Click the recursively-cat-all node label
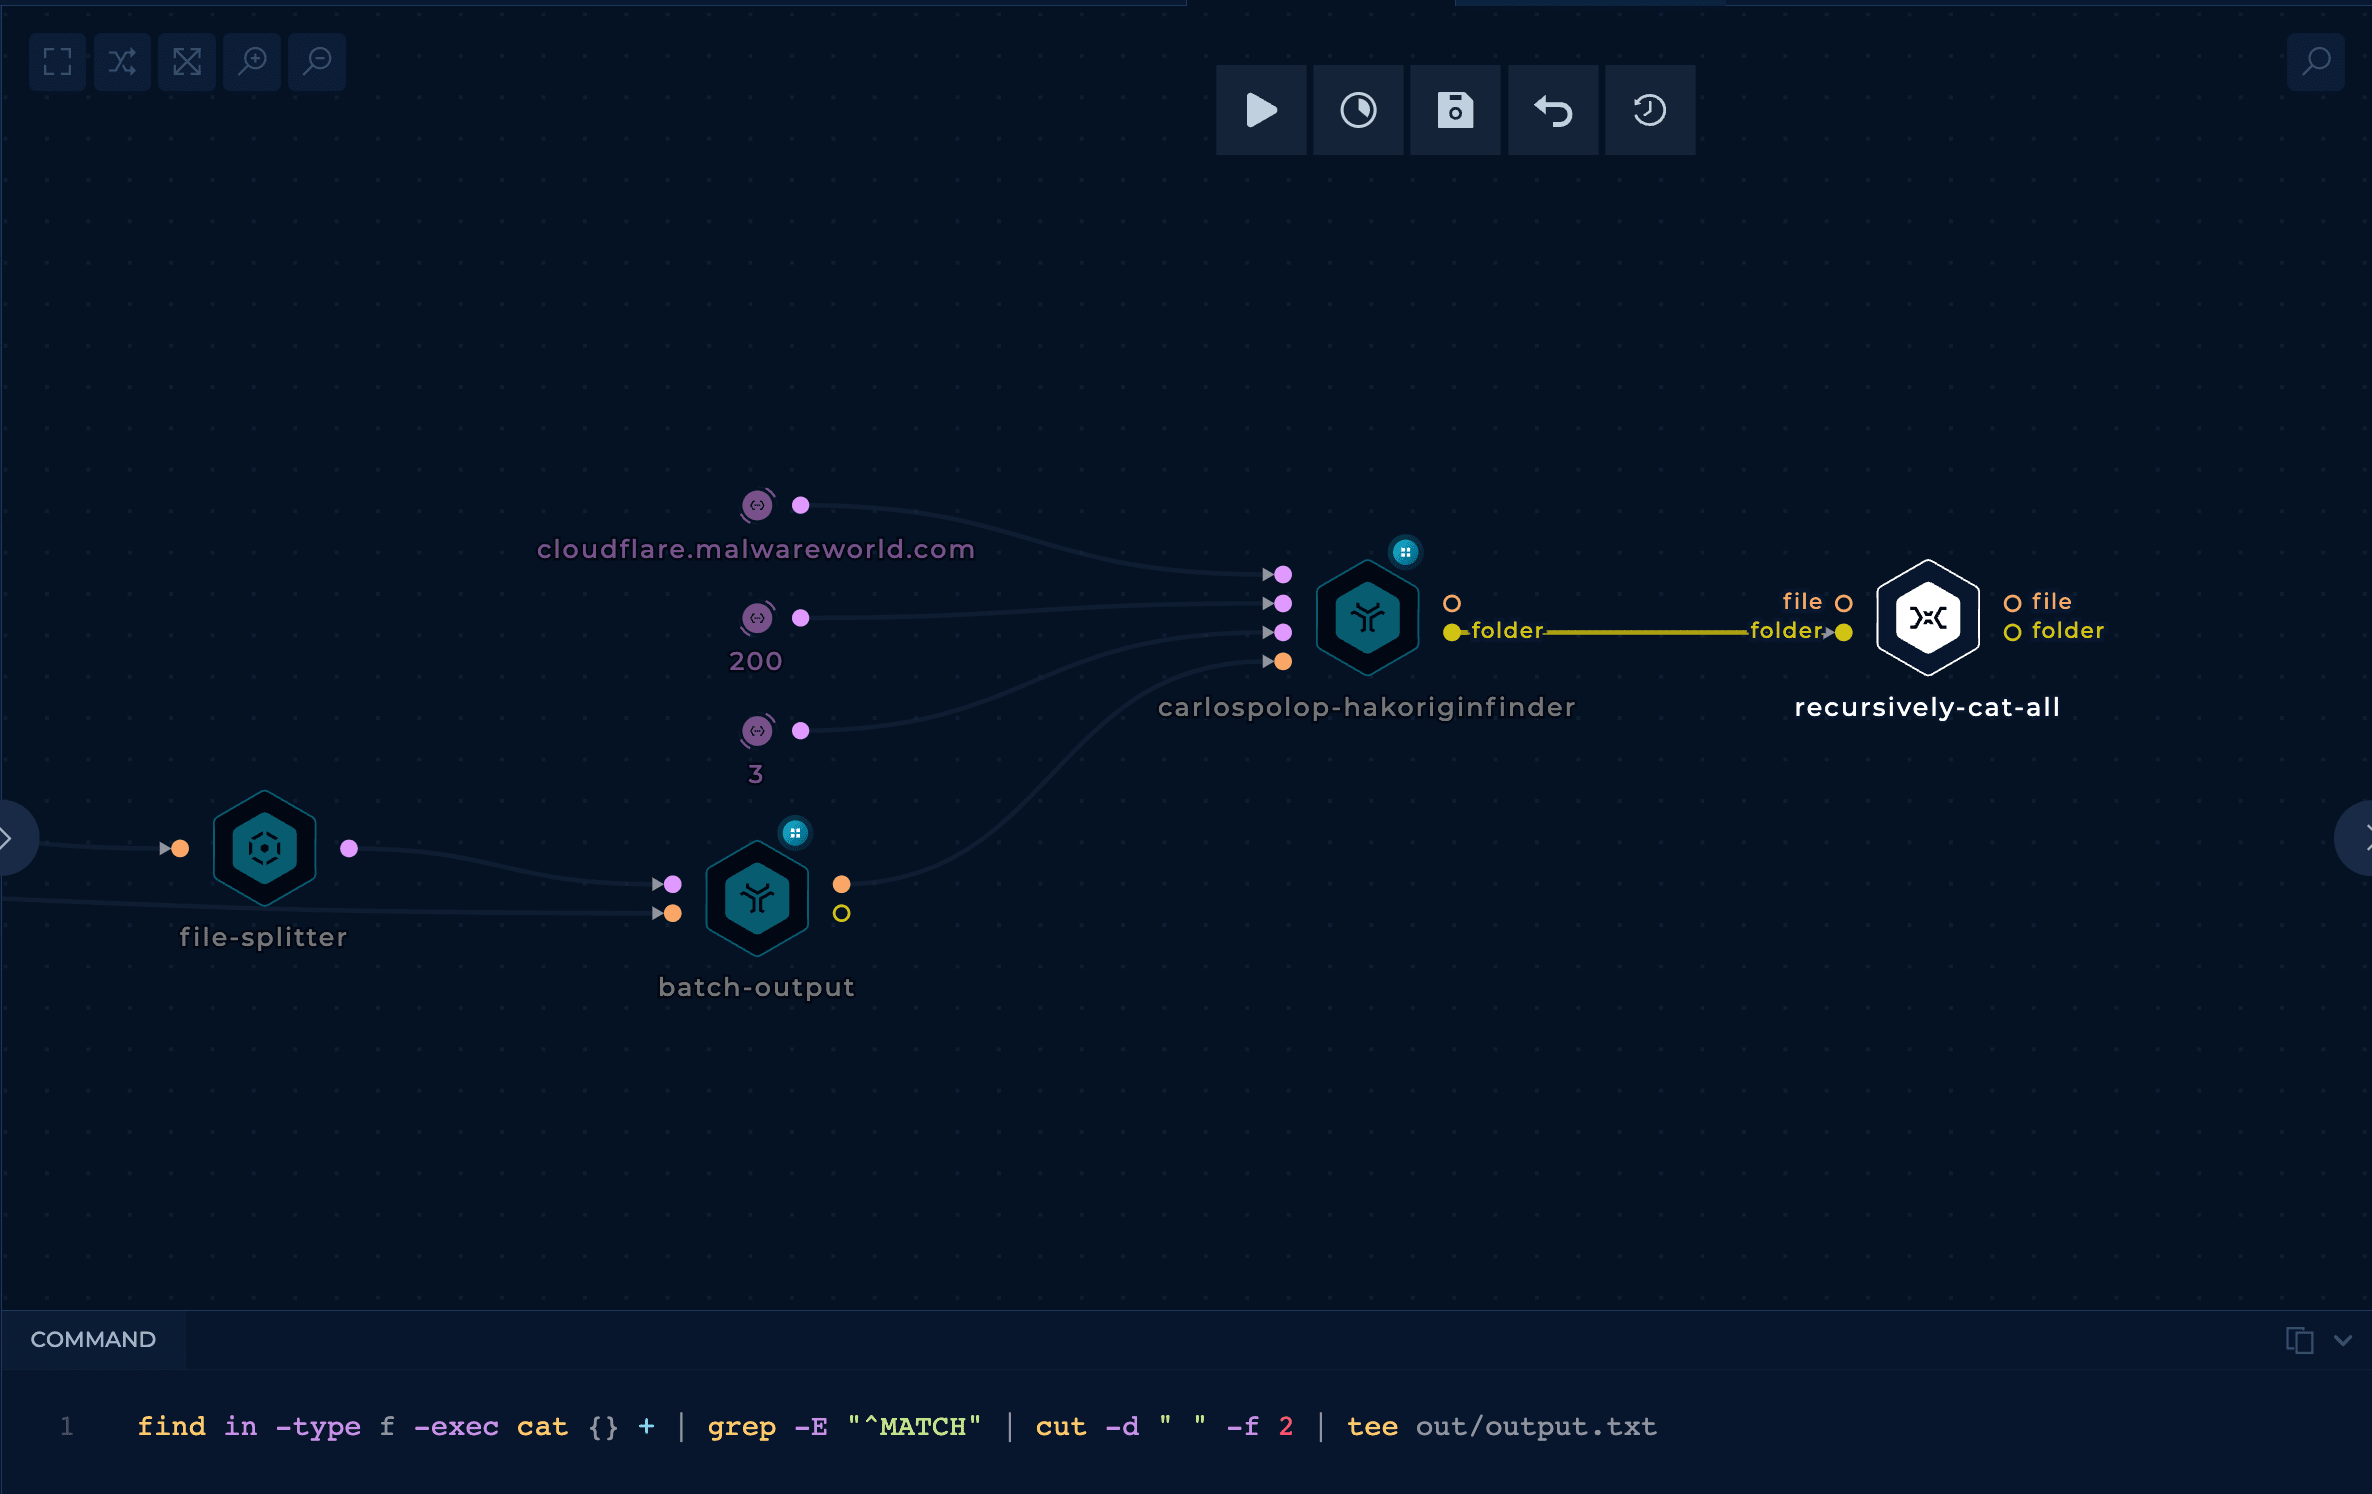The height and width of the screenshot is (1494, 2372). click(1927, 707)
